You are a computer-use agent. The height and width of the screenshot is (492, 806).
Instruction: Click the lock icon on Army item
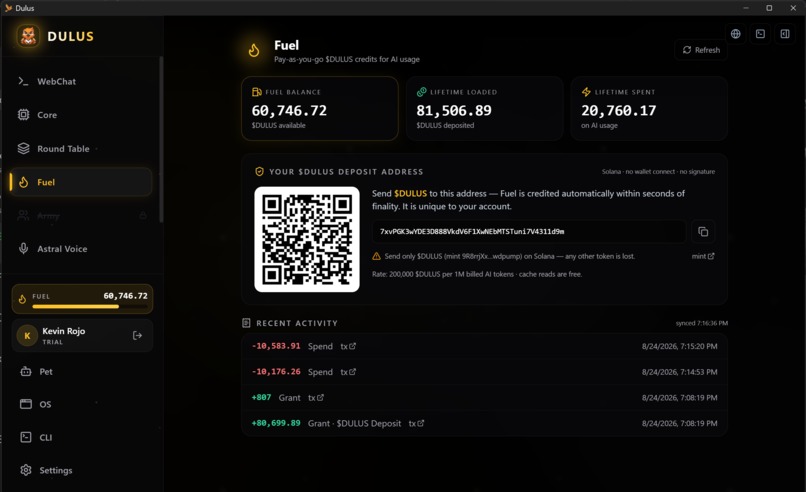coord(143,216)
